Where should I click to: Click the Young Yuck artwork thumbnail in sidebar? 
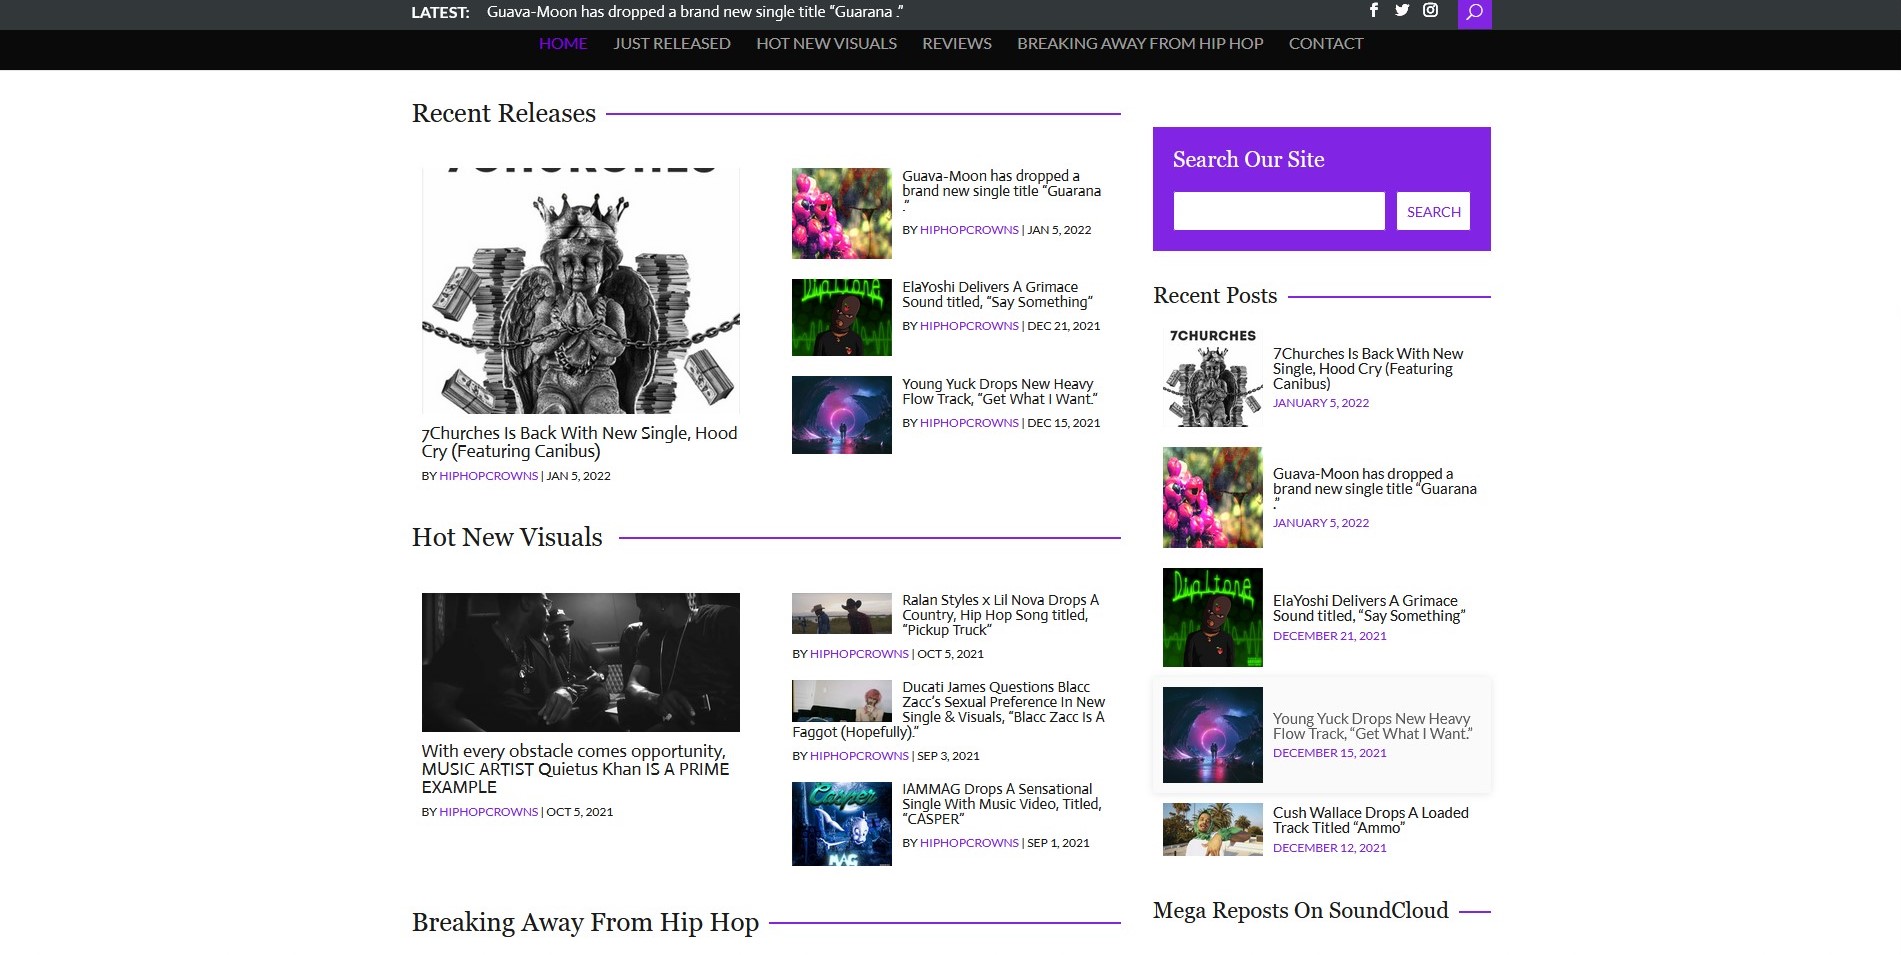pyautogui.click(x=1211, y=733)
